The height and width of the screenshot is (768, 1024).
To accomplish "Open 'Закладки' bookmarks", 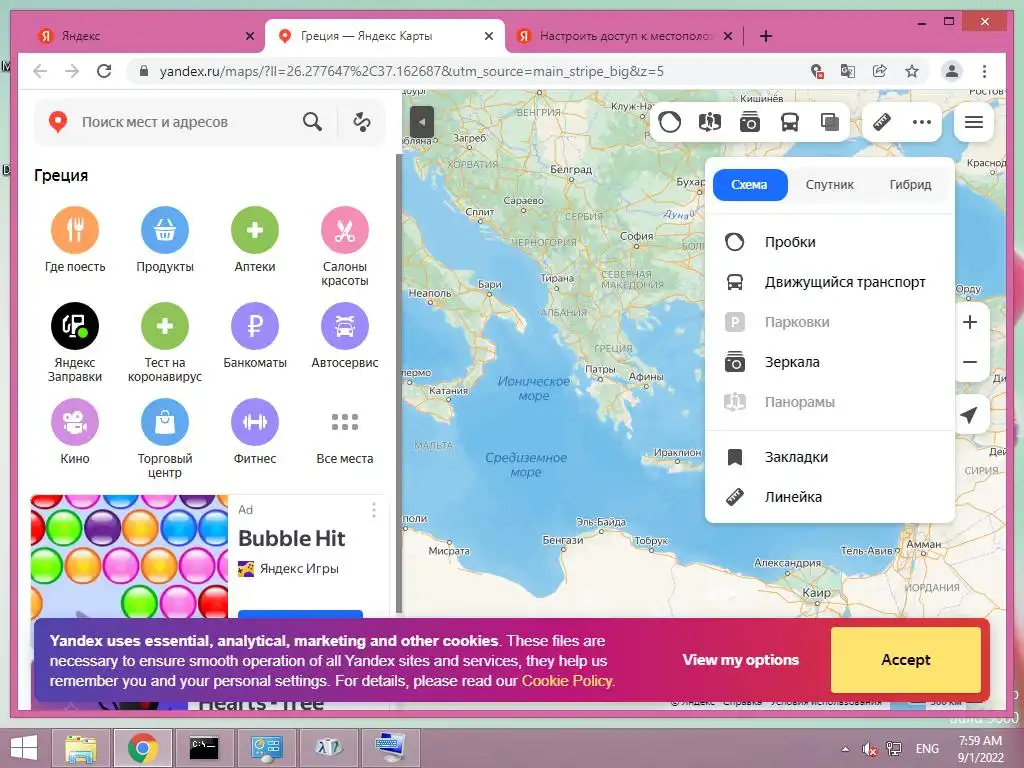I will point(829,457).
